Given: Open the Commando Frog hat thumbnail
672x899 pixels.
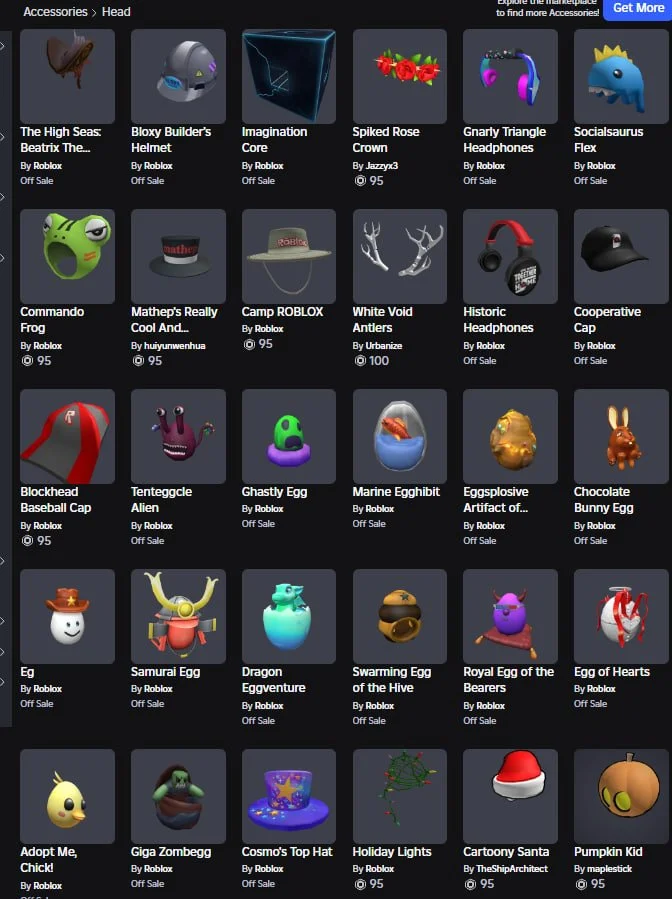Looking at the screenshot, I should click(68, 256).
